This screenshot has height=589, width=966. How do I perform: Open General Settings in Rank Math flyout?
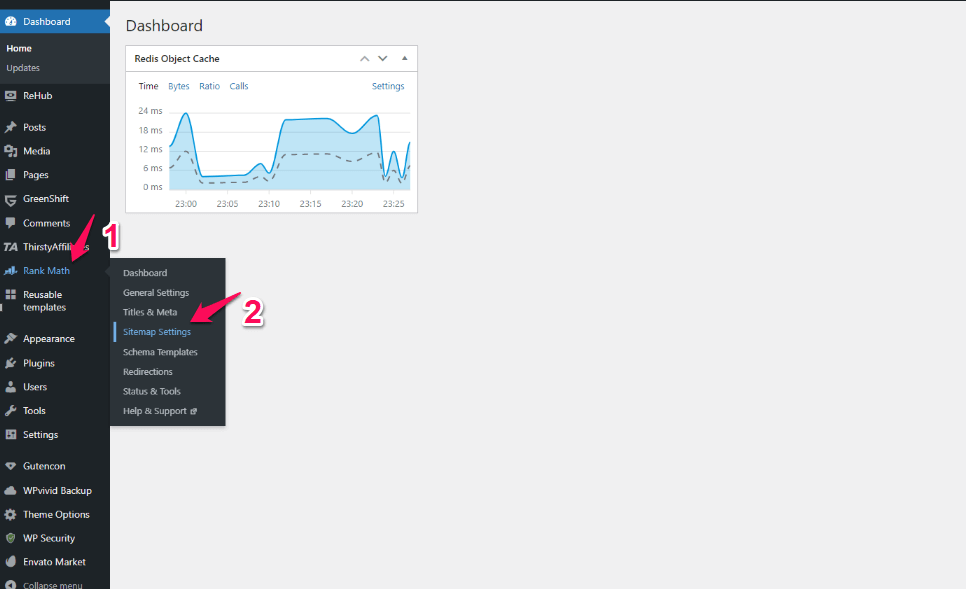156,293
